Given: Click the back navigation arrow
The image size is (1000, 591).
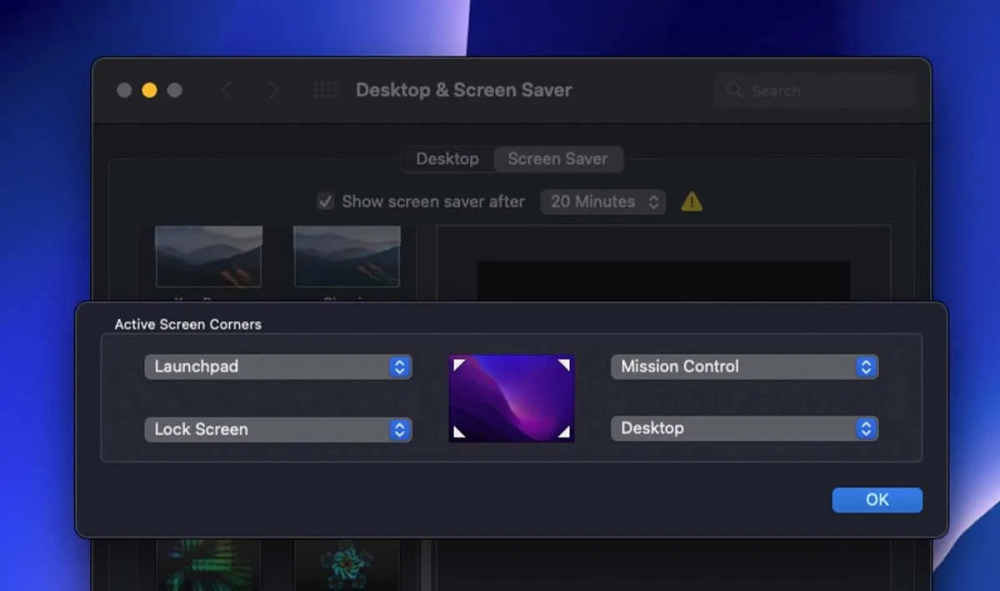Looking at the screenshot, I should [x=226, y=90].
